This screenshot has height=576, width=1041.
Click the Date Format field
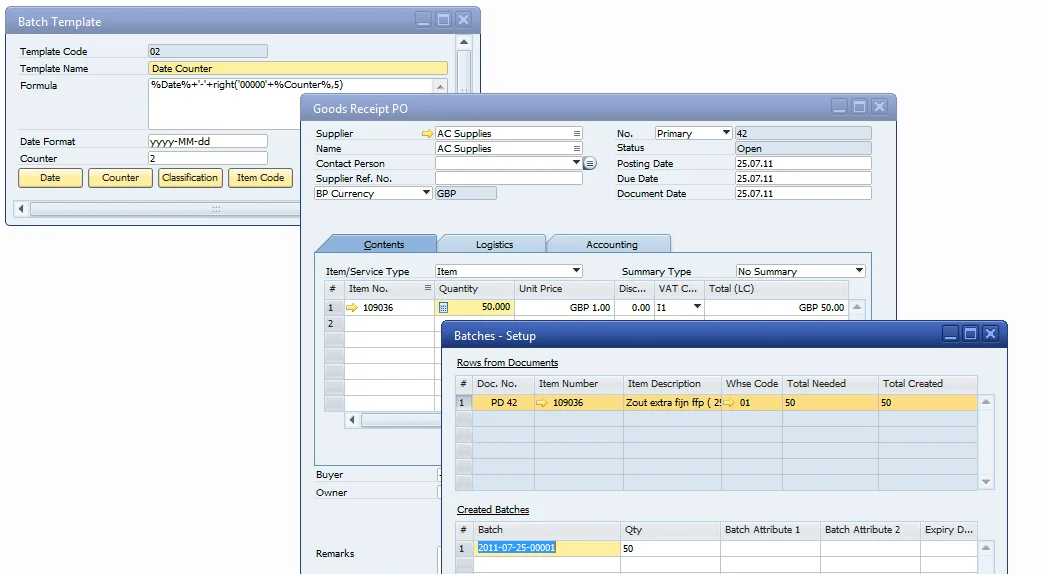(208, 141)
